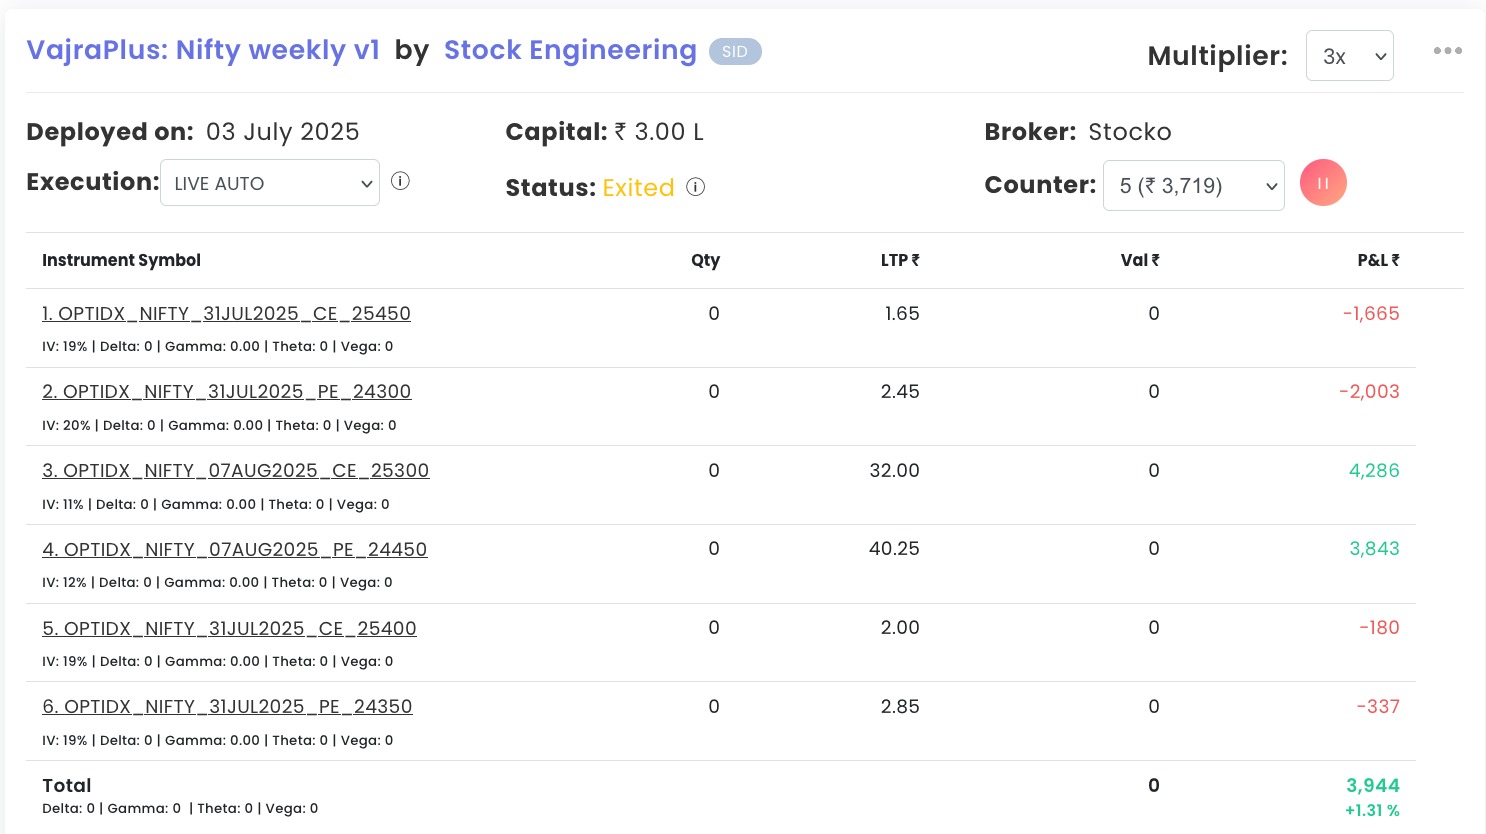Viewport: 1486px width, 834px height.
Task: Open the three-dots more options menu
Action: [x=1447, y=51]
